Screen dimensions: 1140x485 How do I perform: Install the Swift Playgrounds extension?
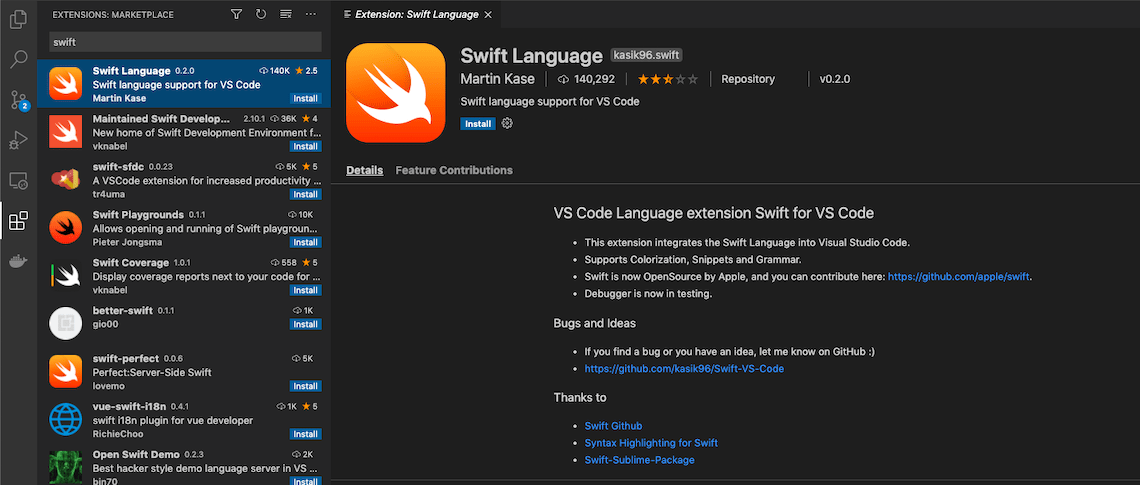pyautogui.click(x=305, y=242)
